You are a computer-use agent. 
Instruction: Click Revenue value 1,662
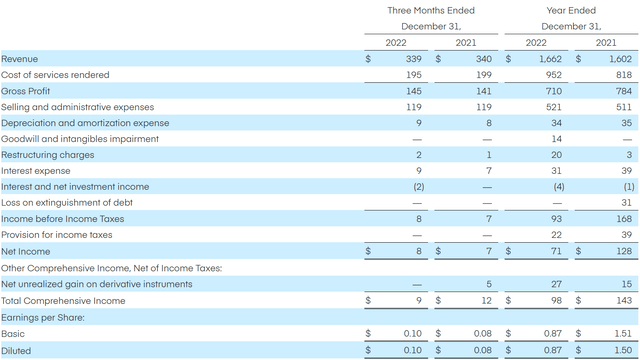[x=550, y=59]
